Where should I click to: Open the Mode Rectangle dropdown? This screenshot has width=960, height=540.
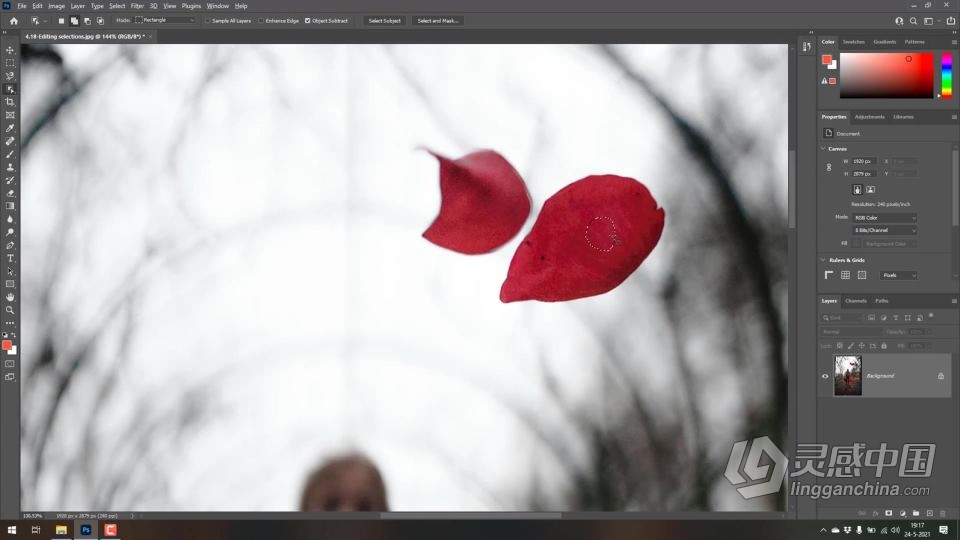point(165,20)
